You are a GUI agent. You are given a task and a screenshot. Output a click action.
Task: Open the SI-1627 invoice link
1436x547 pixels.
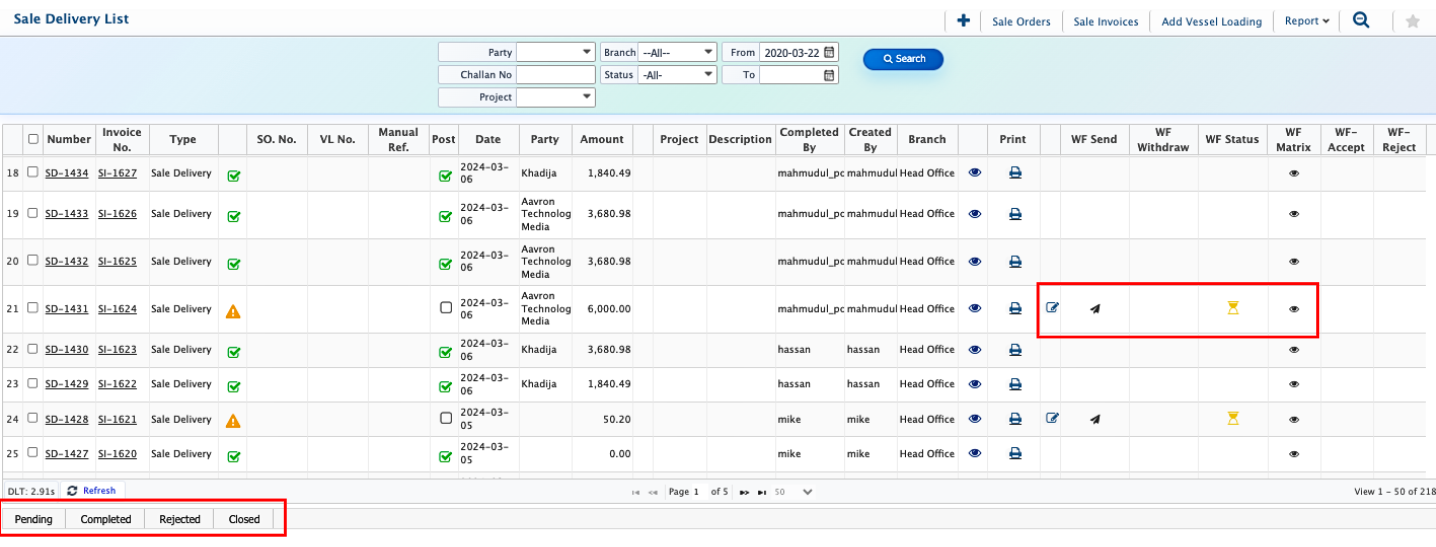coord(117,173)
